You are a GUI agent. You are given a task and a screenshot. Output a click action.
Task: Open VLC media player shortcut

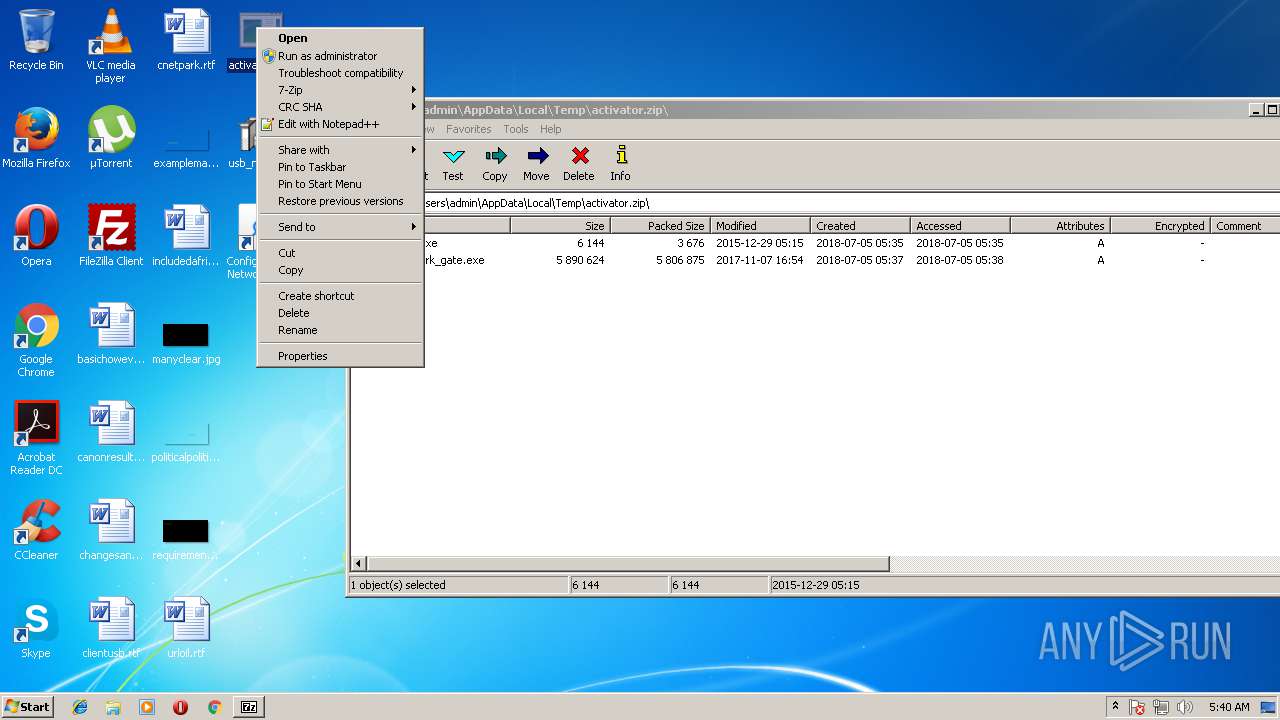[x=110, y=46]
